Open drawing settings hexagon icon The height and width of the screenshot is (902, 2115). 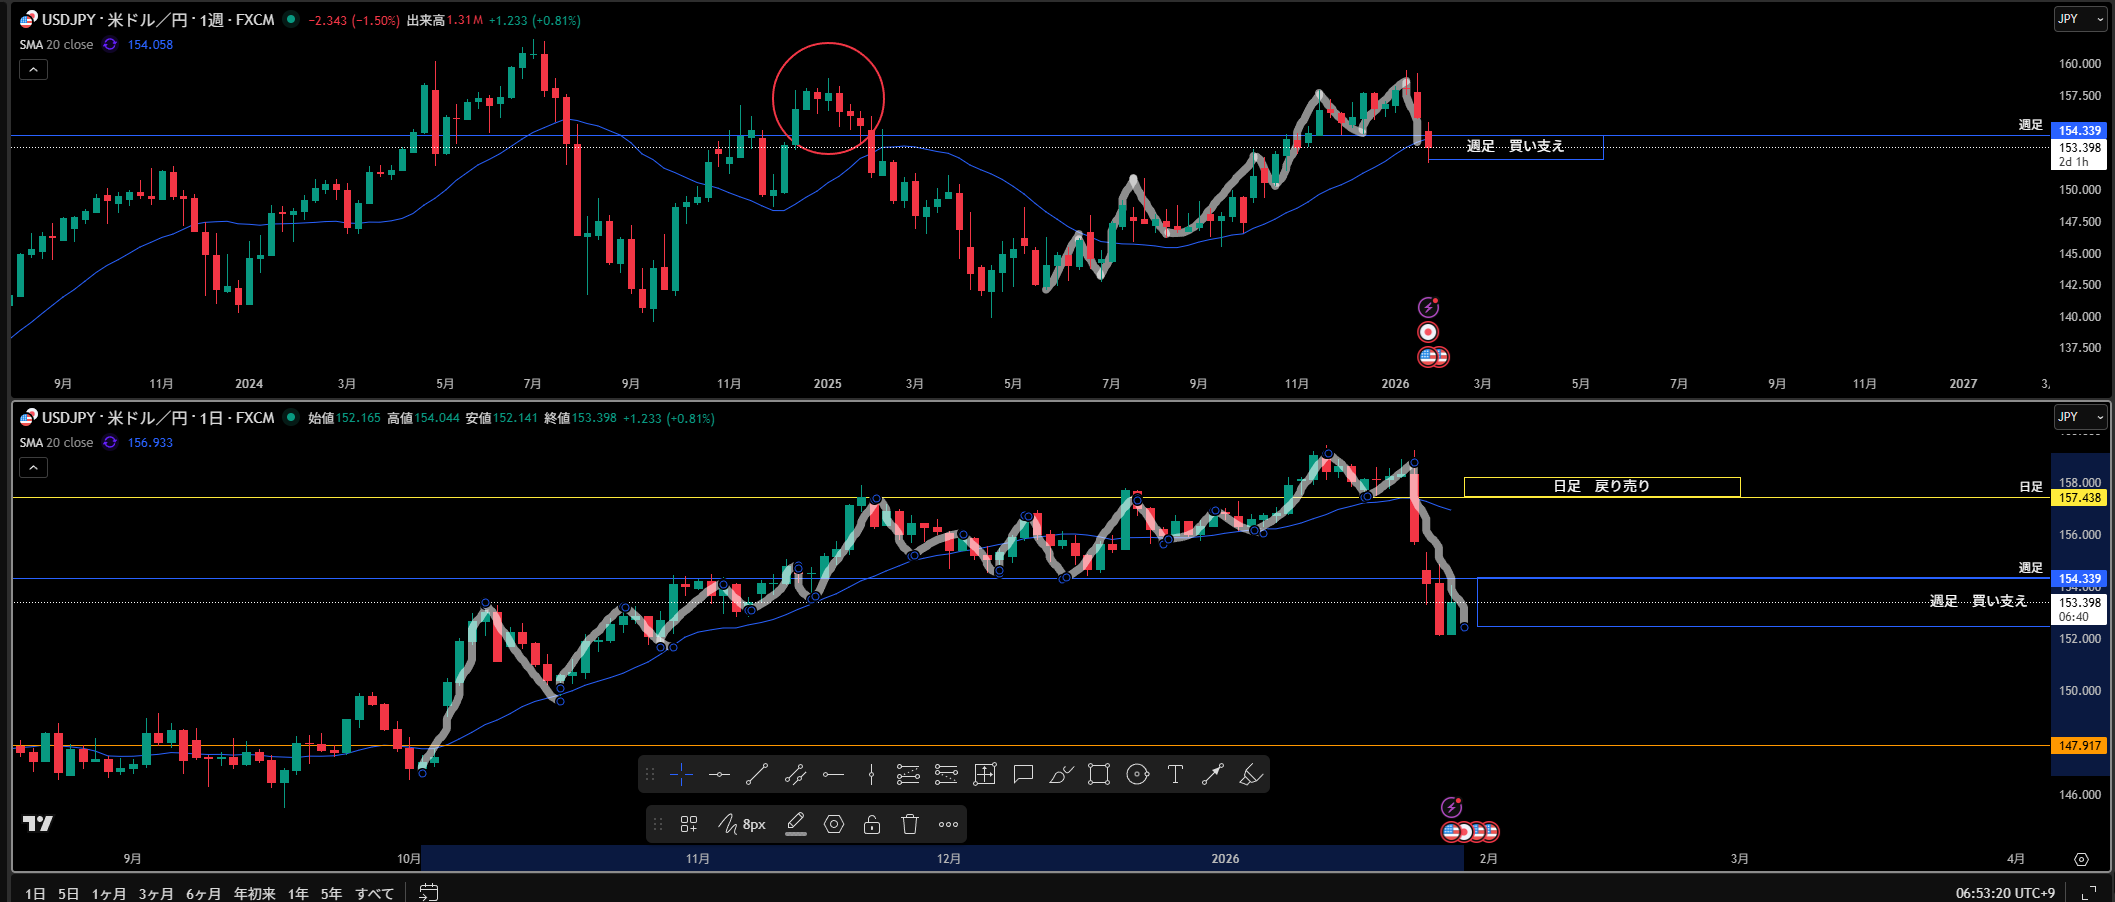click(x=834, y=824)
